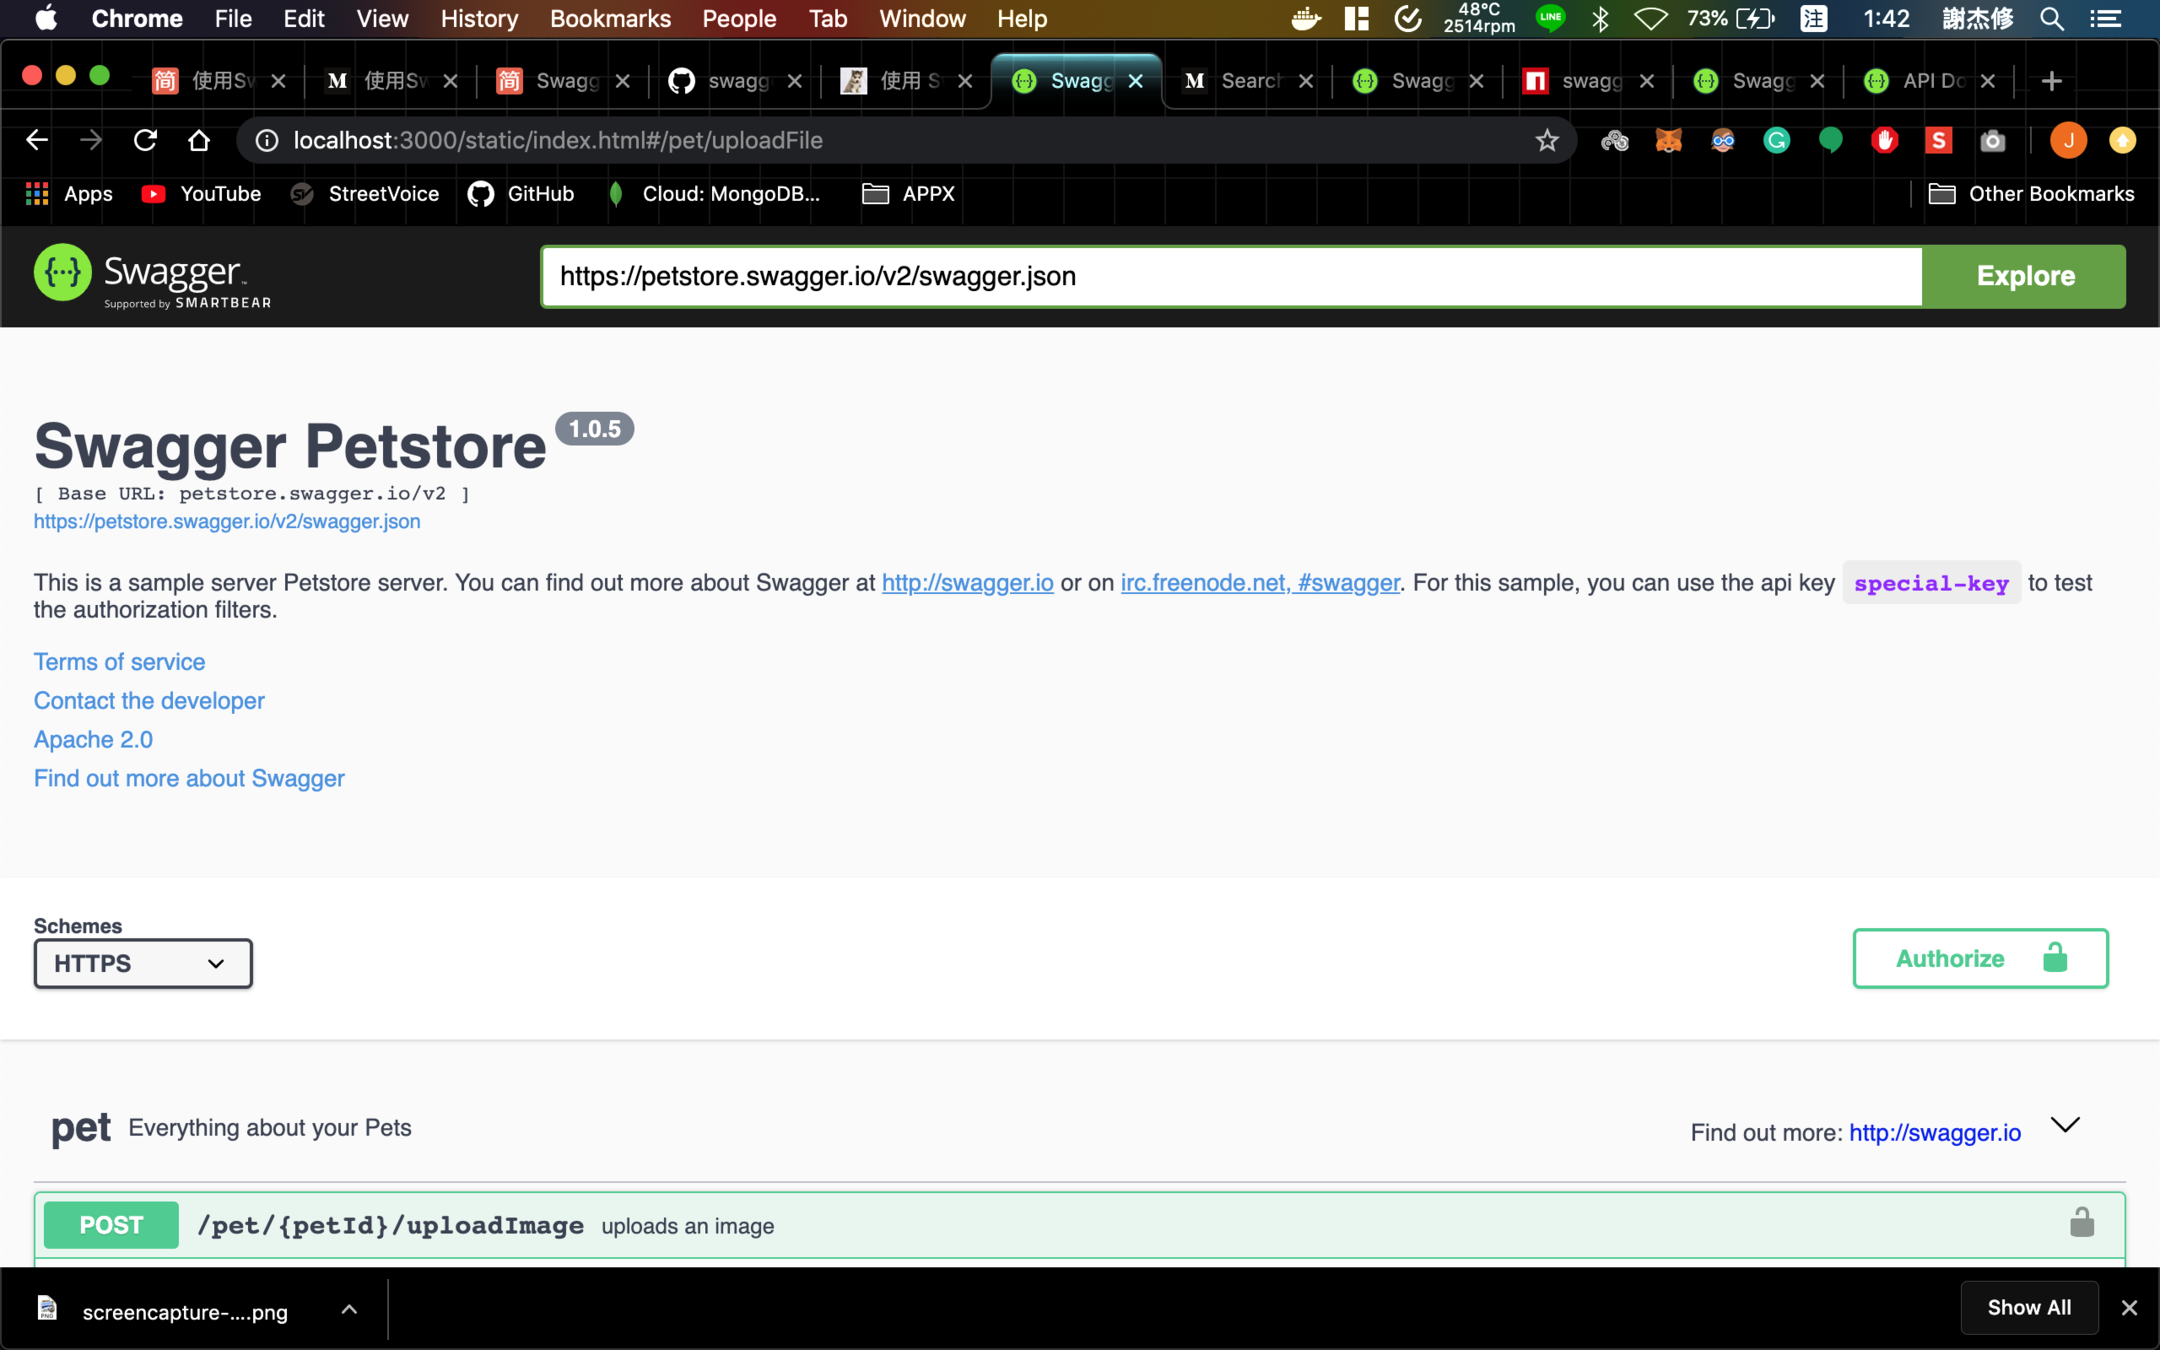The image size is (2160, 1350).
Task: Click the bookmark star icon in address bar
Action: [x=1547, y=141]
